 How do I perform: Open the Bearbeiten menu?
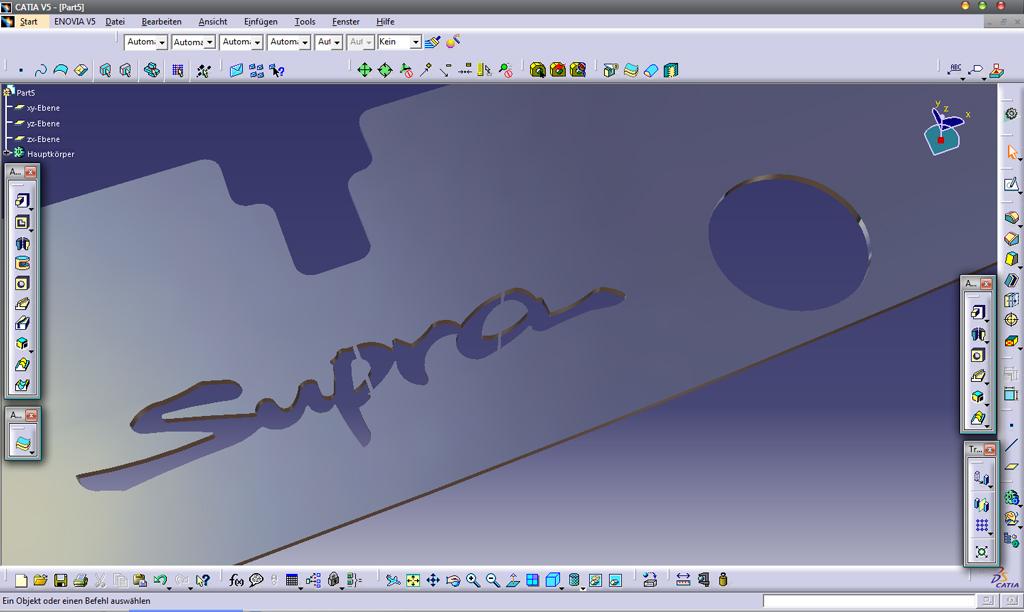click(161, 22)
